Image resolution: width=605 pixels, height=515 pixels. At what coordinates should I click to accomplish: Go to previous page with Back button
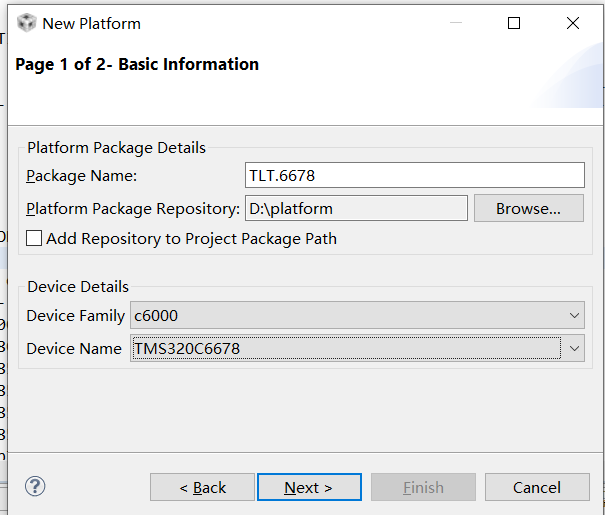(x=202, y=487)
